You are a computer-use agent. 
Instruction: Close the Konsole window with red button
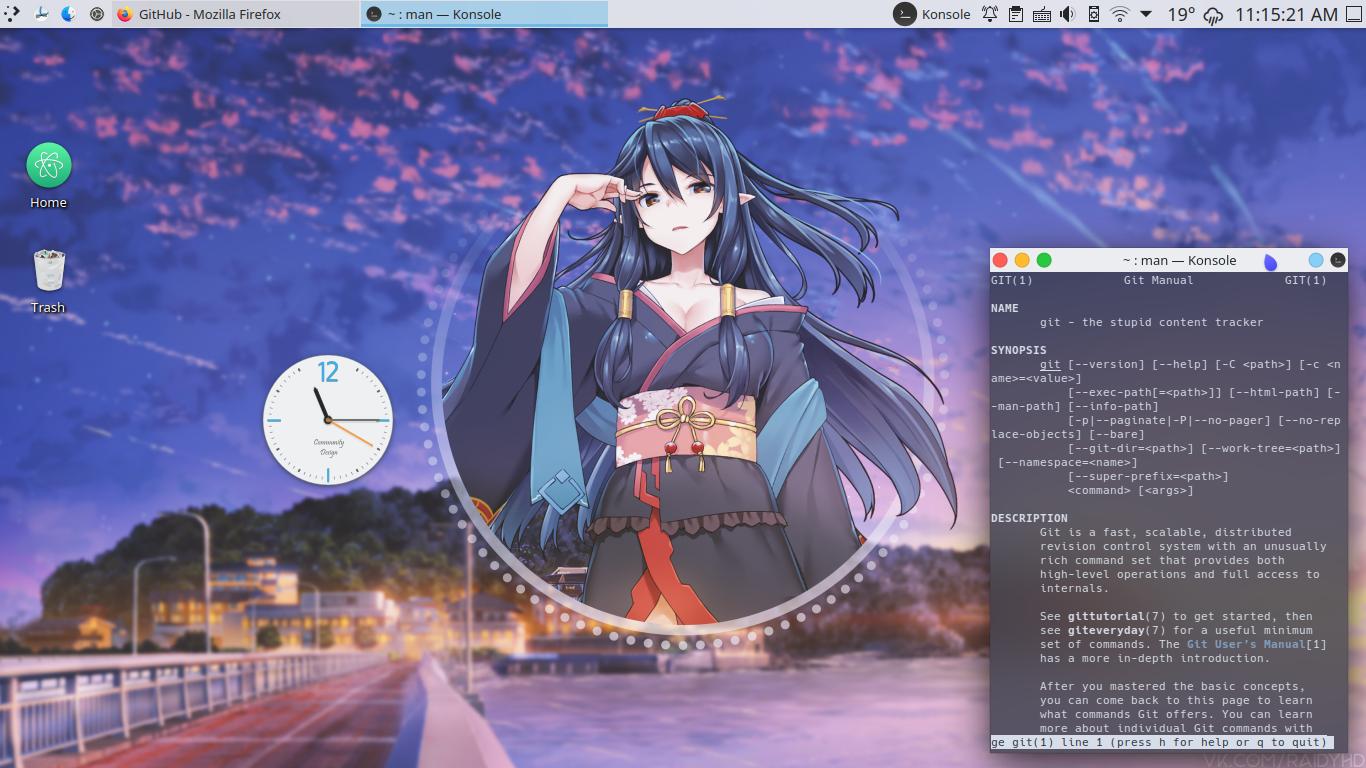(x=1000, y=260)
